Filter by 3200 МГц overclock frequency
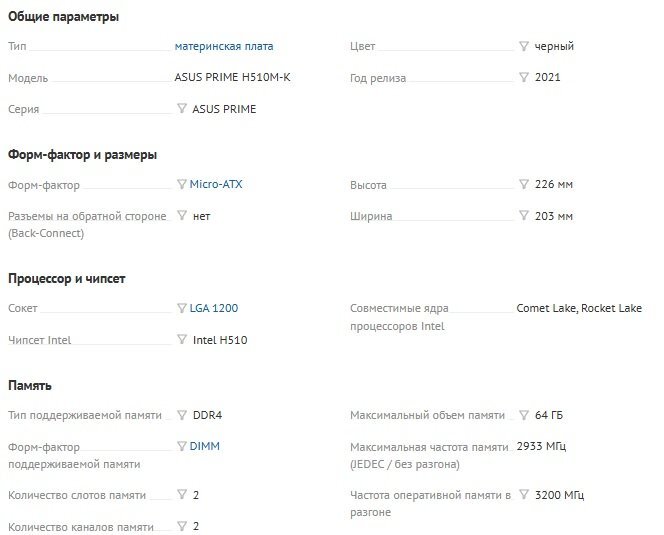Image resolution: width=664 pixels, height=535 pixels. pyautogui.click(x=524, y=495)
